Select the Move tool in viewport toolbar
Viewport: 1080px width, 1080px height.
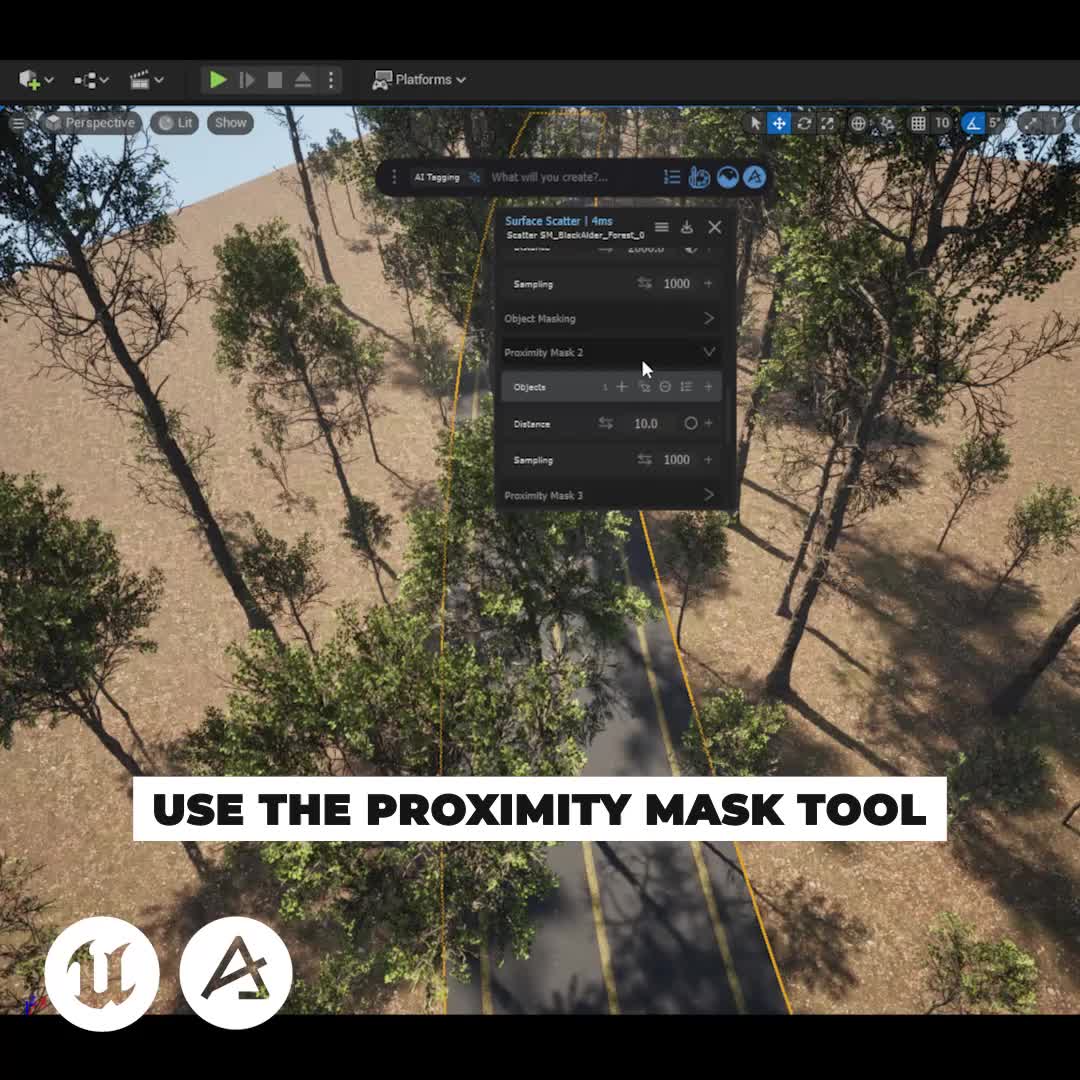tap(779, 122)
